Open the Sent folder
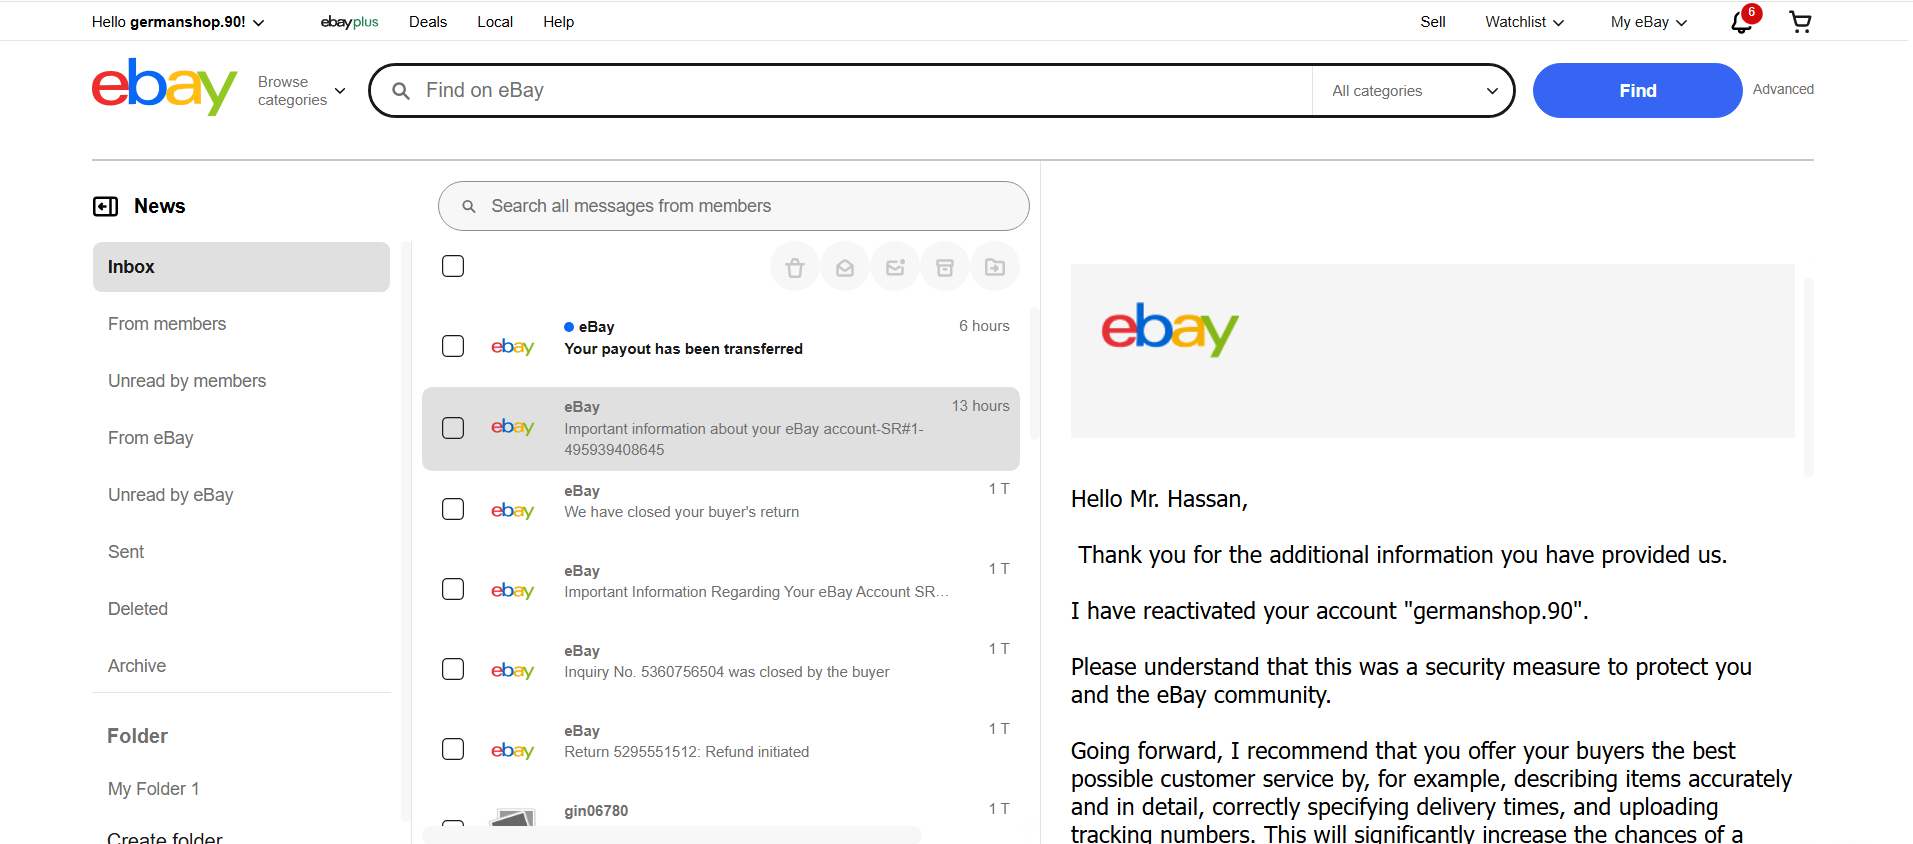Image resolution: width=1913 pixels, height=844 pixels. (x=126, y=552)
